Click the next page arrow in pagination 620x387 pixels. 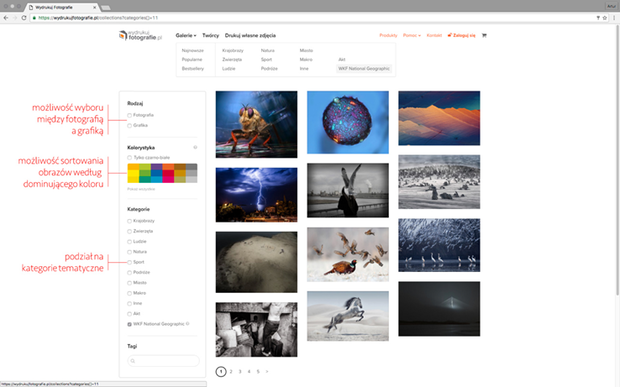pyautogui.click(x=267, y=372)
